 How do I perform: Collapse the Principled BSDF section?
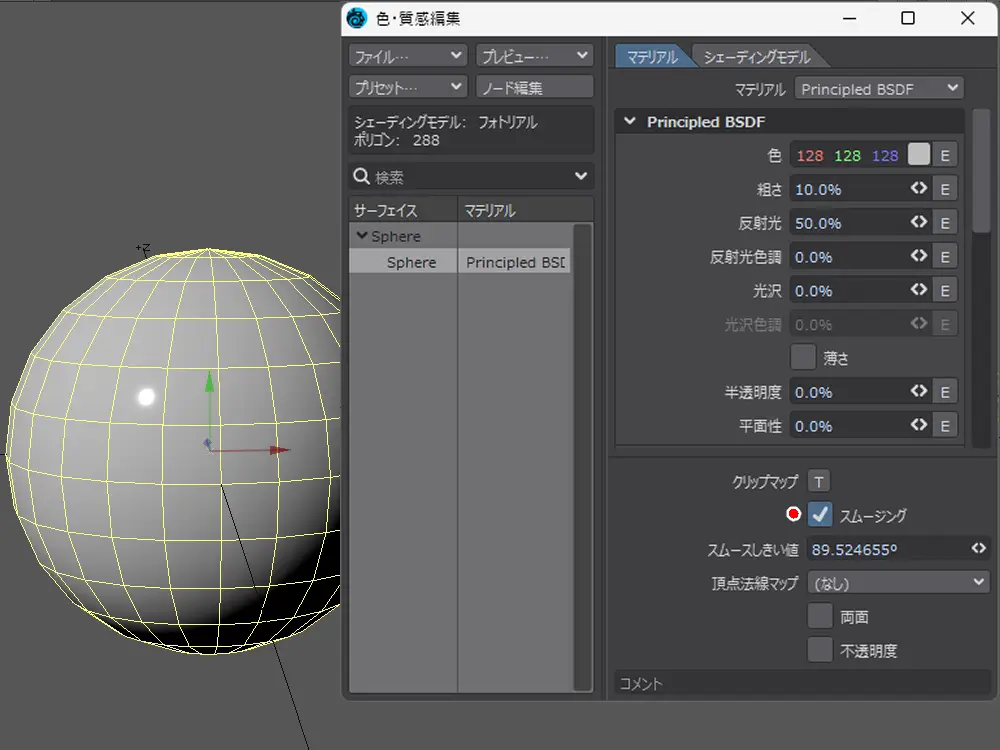630,122
